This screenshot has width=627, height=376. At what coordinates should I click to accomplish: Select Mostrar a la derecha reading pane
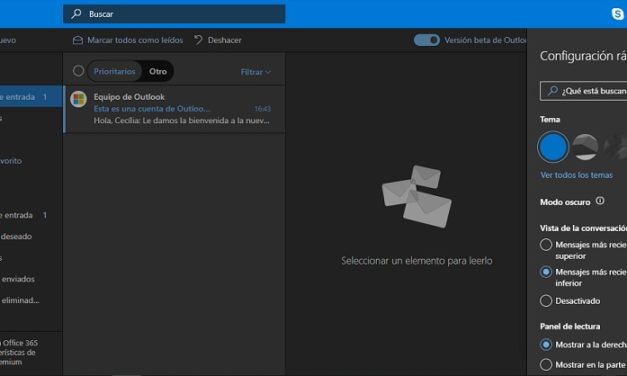pos(546,344)
